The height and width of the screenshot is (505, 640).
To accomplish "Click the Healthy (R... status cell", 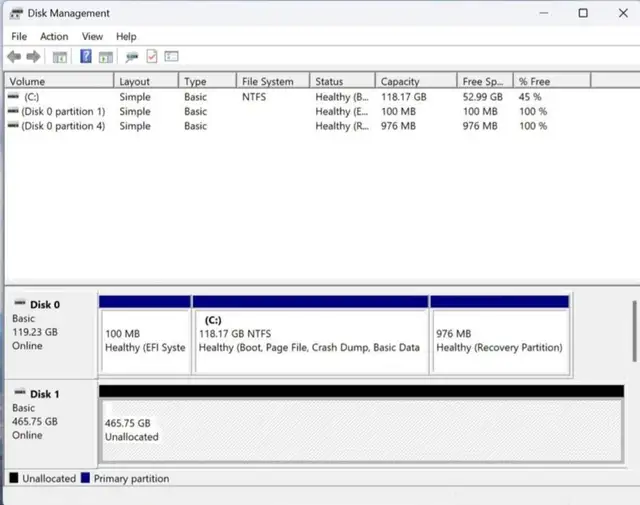I will coord(342,126).
